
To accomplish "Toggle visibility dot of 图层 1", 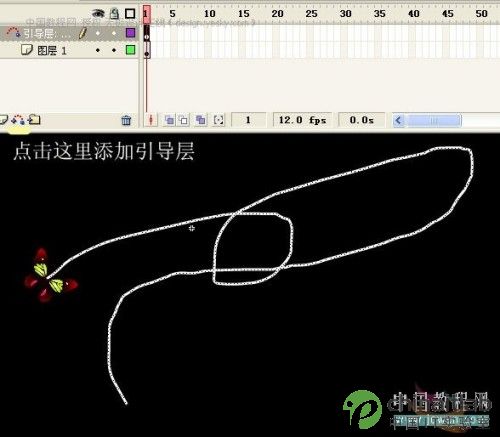I will click(x=98, y=50).
